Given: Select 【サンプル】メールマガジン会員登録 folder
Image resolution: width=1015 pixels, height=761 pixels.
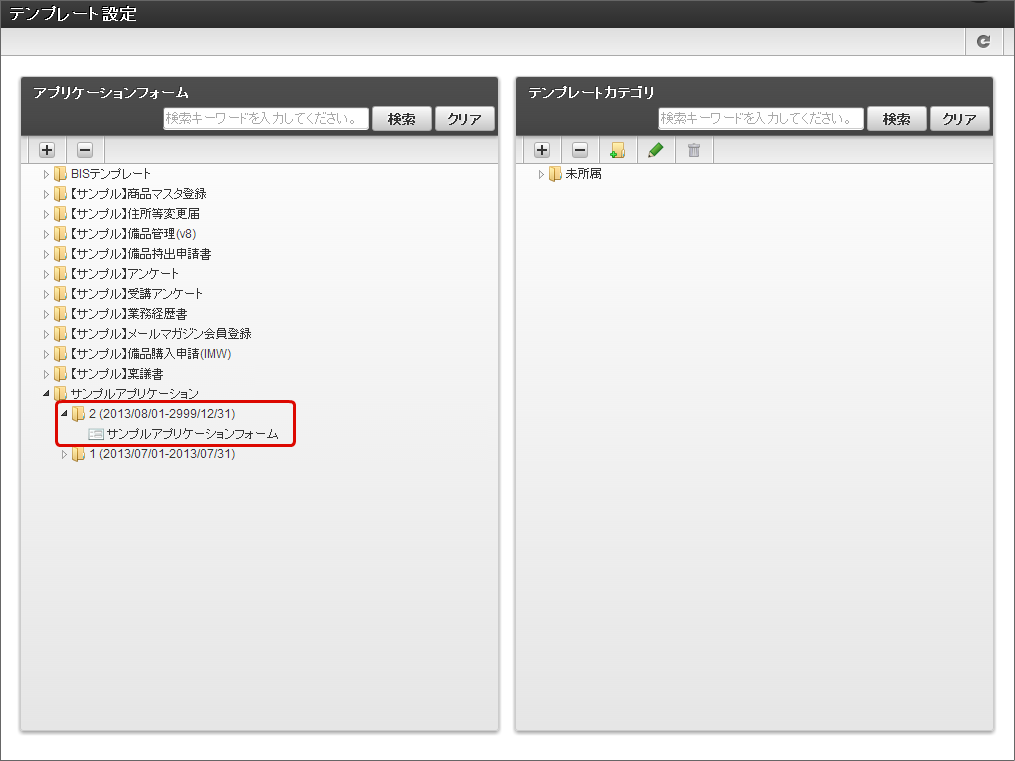Looking at the screenshot, I should coord(160,334).
